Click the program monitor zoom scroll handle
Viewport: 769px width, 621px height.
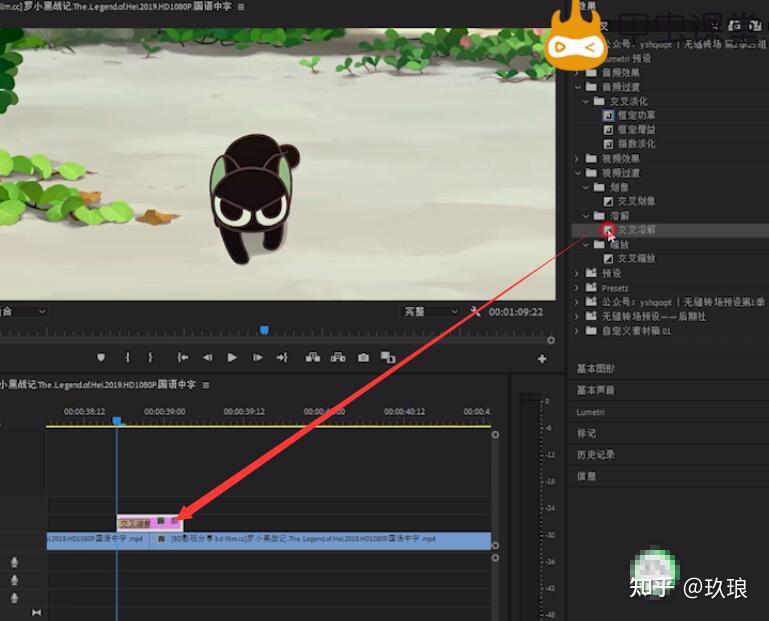point(551,340)
